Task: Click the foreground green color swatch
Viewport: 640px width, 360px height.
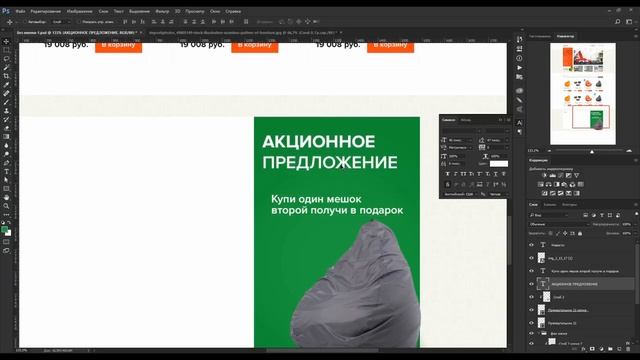Action: [4, 230]
